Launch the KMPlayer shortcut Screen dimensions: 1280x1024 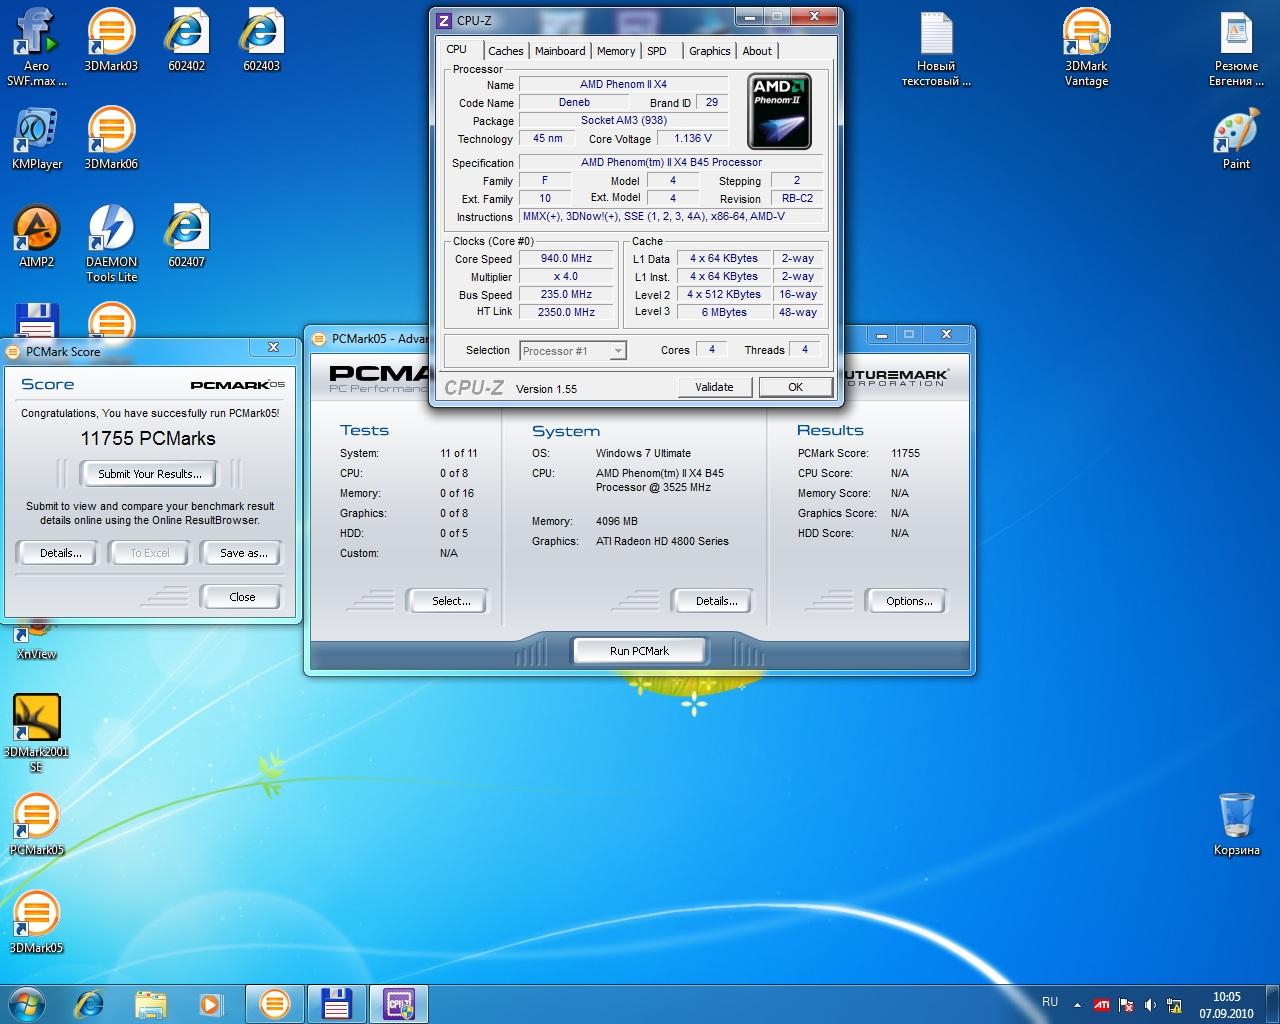(36, 138)
